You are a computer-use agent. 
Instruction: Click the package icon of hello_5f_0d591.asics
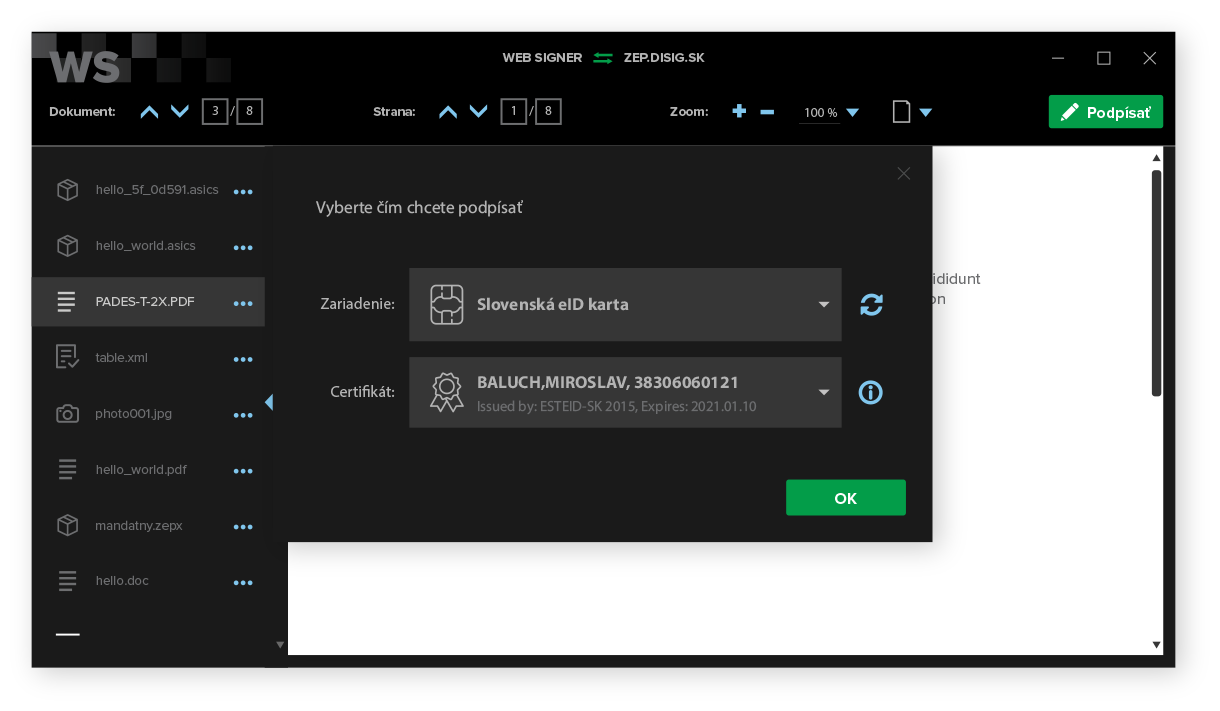click(67, 190)
